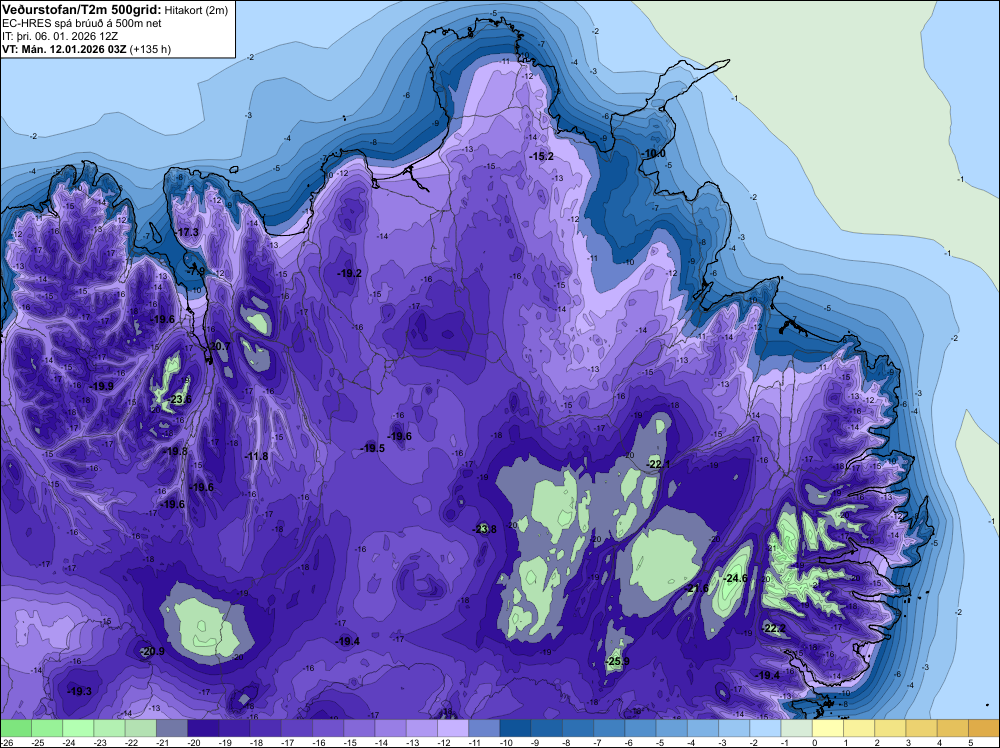Select the sky blue legend swatch labelled -4
This screenshot has height=748, width=1000.
703,728
